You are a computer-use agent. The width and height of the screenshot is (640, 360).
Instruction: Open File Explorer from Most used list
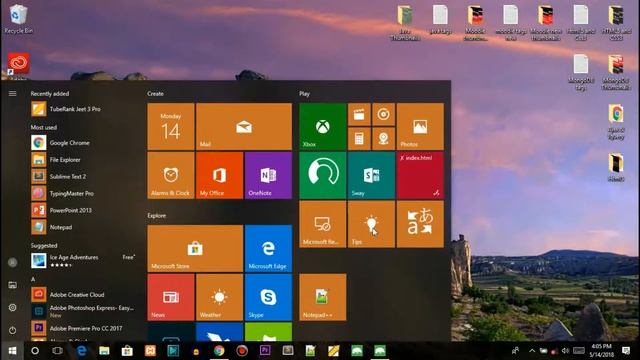click(x=84, y=160)
